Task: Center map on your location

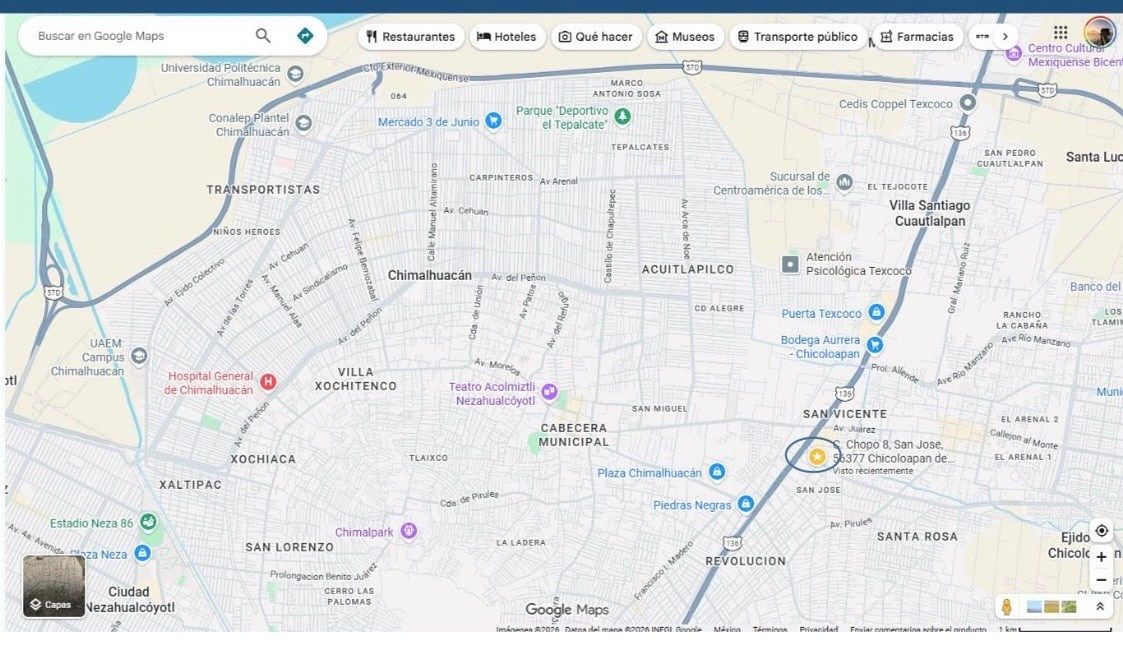Action: 1102,530
